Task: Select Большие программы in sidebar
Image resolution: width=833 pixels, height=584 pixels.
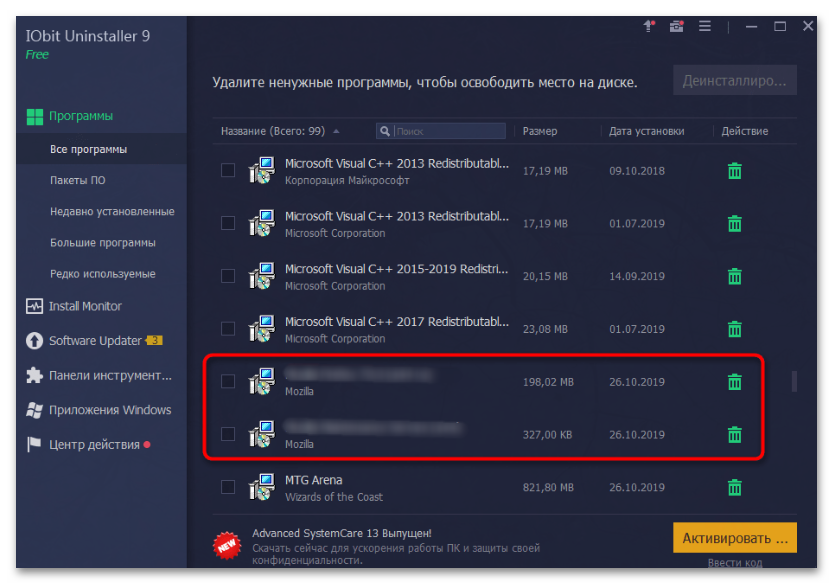Action: click(102, 242)
